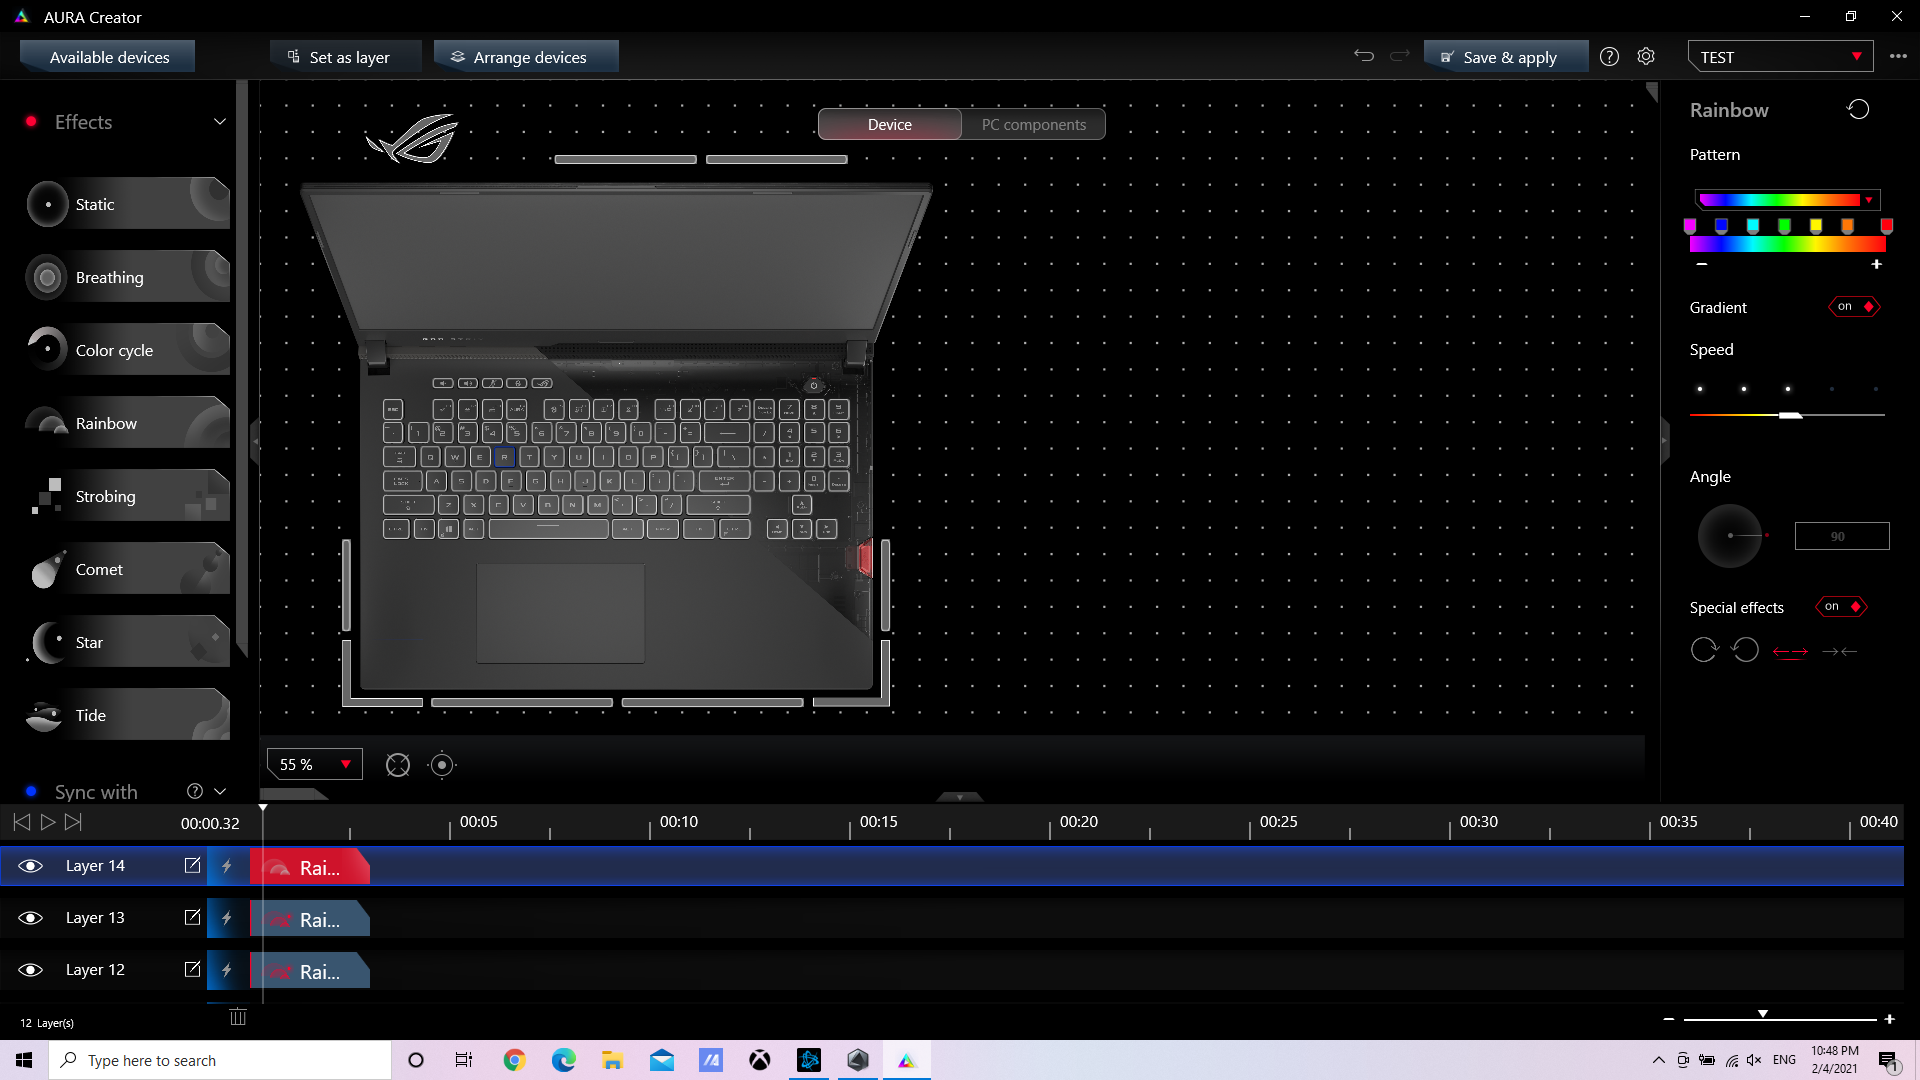Viewport: 1920px width, 1080px height.
Task: Open the help question mark icon
Action: [1609, 57]
